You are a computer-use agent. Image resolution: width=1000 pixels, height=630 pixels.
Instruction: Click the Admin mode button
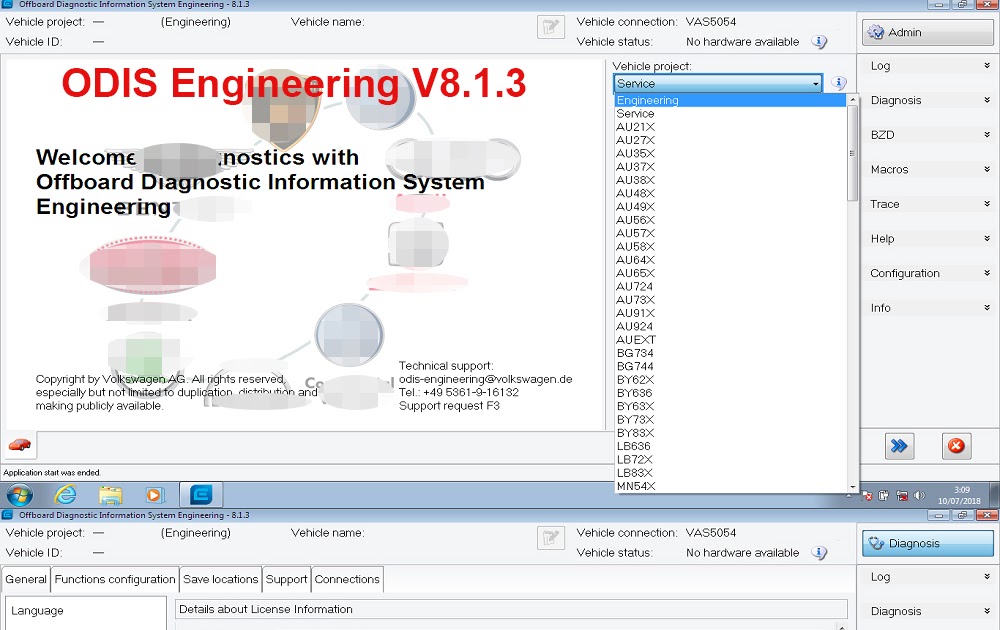click(928, 32)
